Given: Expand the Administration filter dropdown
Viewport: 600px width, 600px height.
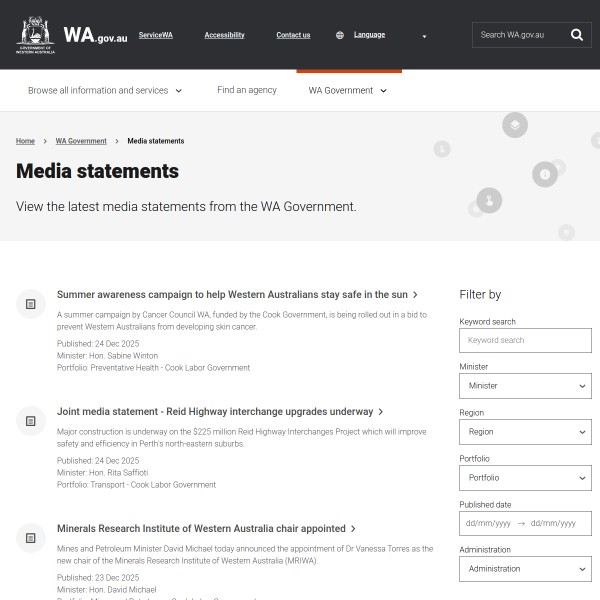Looking at the screenshot, I should click(525, 569).
